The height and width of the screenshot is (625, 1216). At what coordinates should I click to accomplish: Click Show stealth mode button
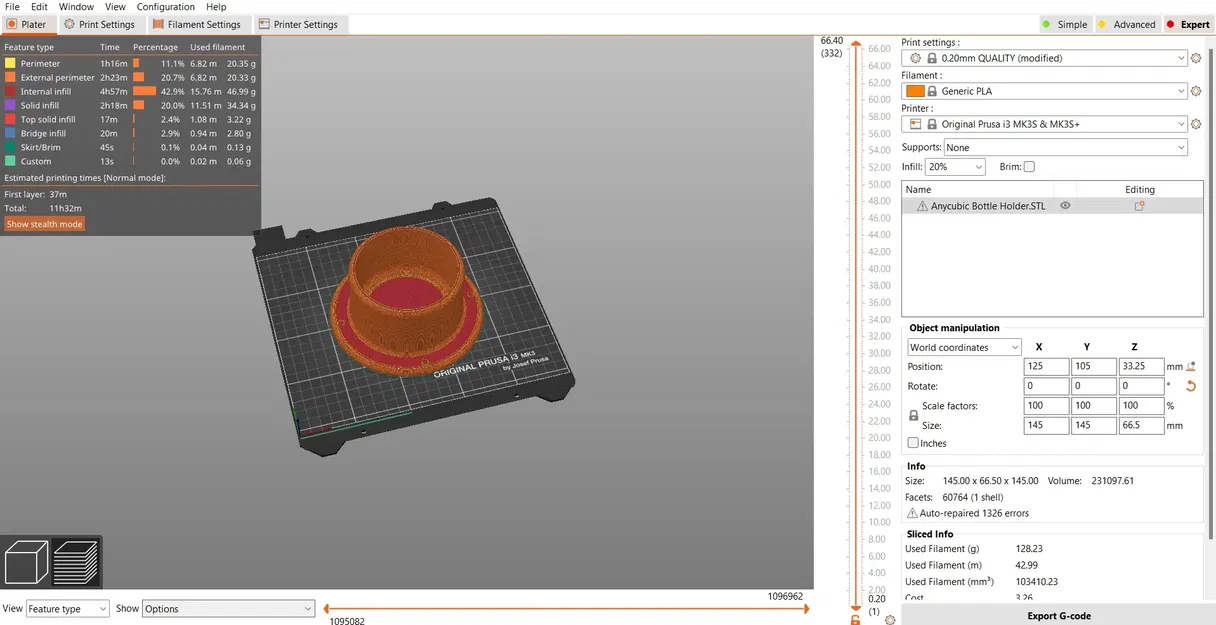click(44, 224)
